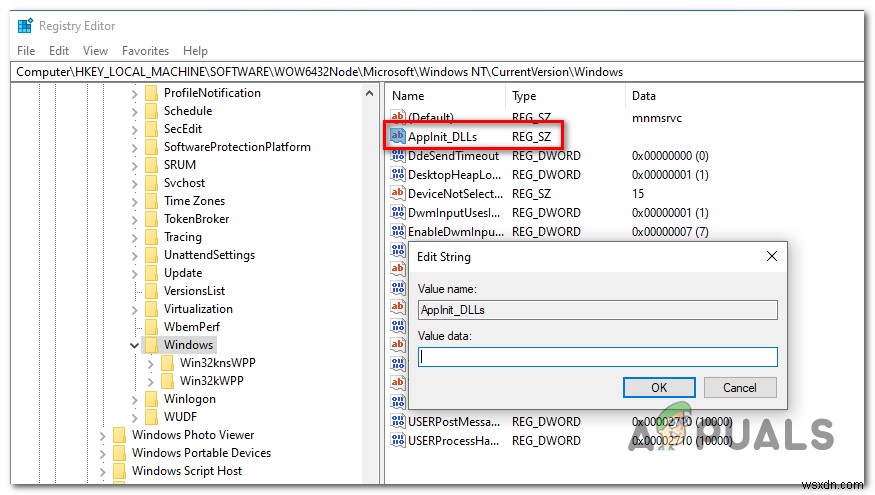Click the TokenBroker folder icon
The height and width of the screenshot is (495, 875).
coord(151,219)
